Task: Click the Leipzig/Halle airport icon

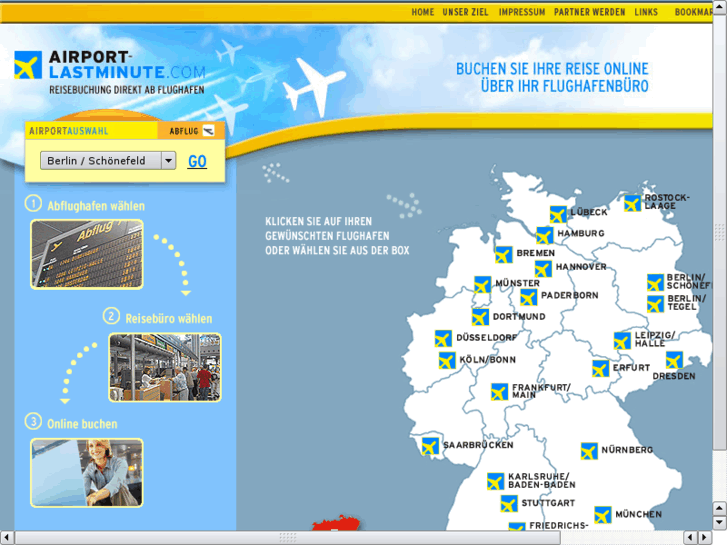Action: point(622,340)
